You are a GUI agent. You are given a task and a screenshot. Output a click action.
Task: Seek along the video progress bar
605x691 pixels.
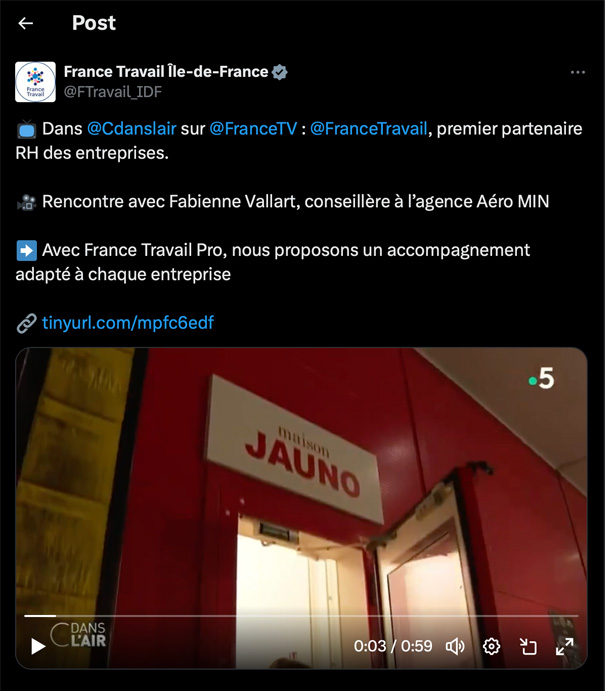[x=301, y=616]
